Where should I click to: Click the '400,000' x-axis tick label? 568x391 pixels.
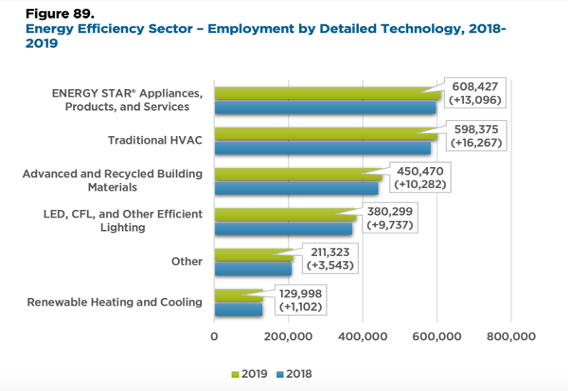tap(363, 337)
